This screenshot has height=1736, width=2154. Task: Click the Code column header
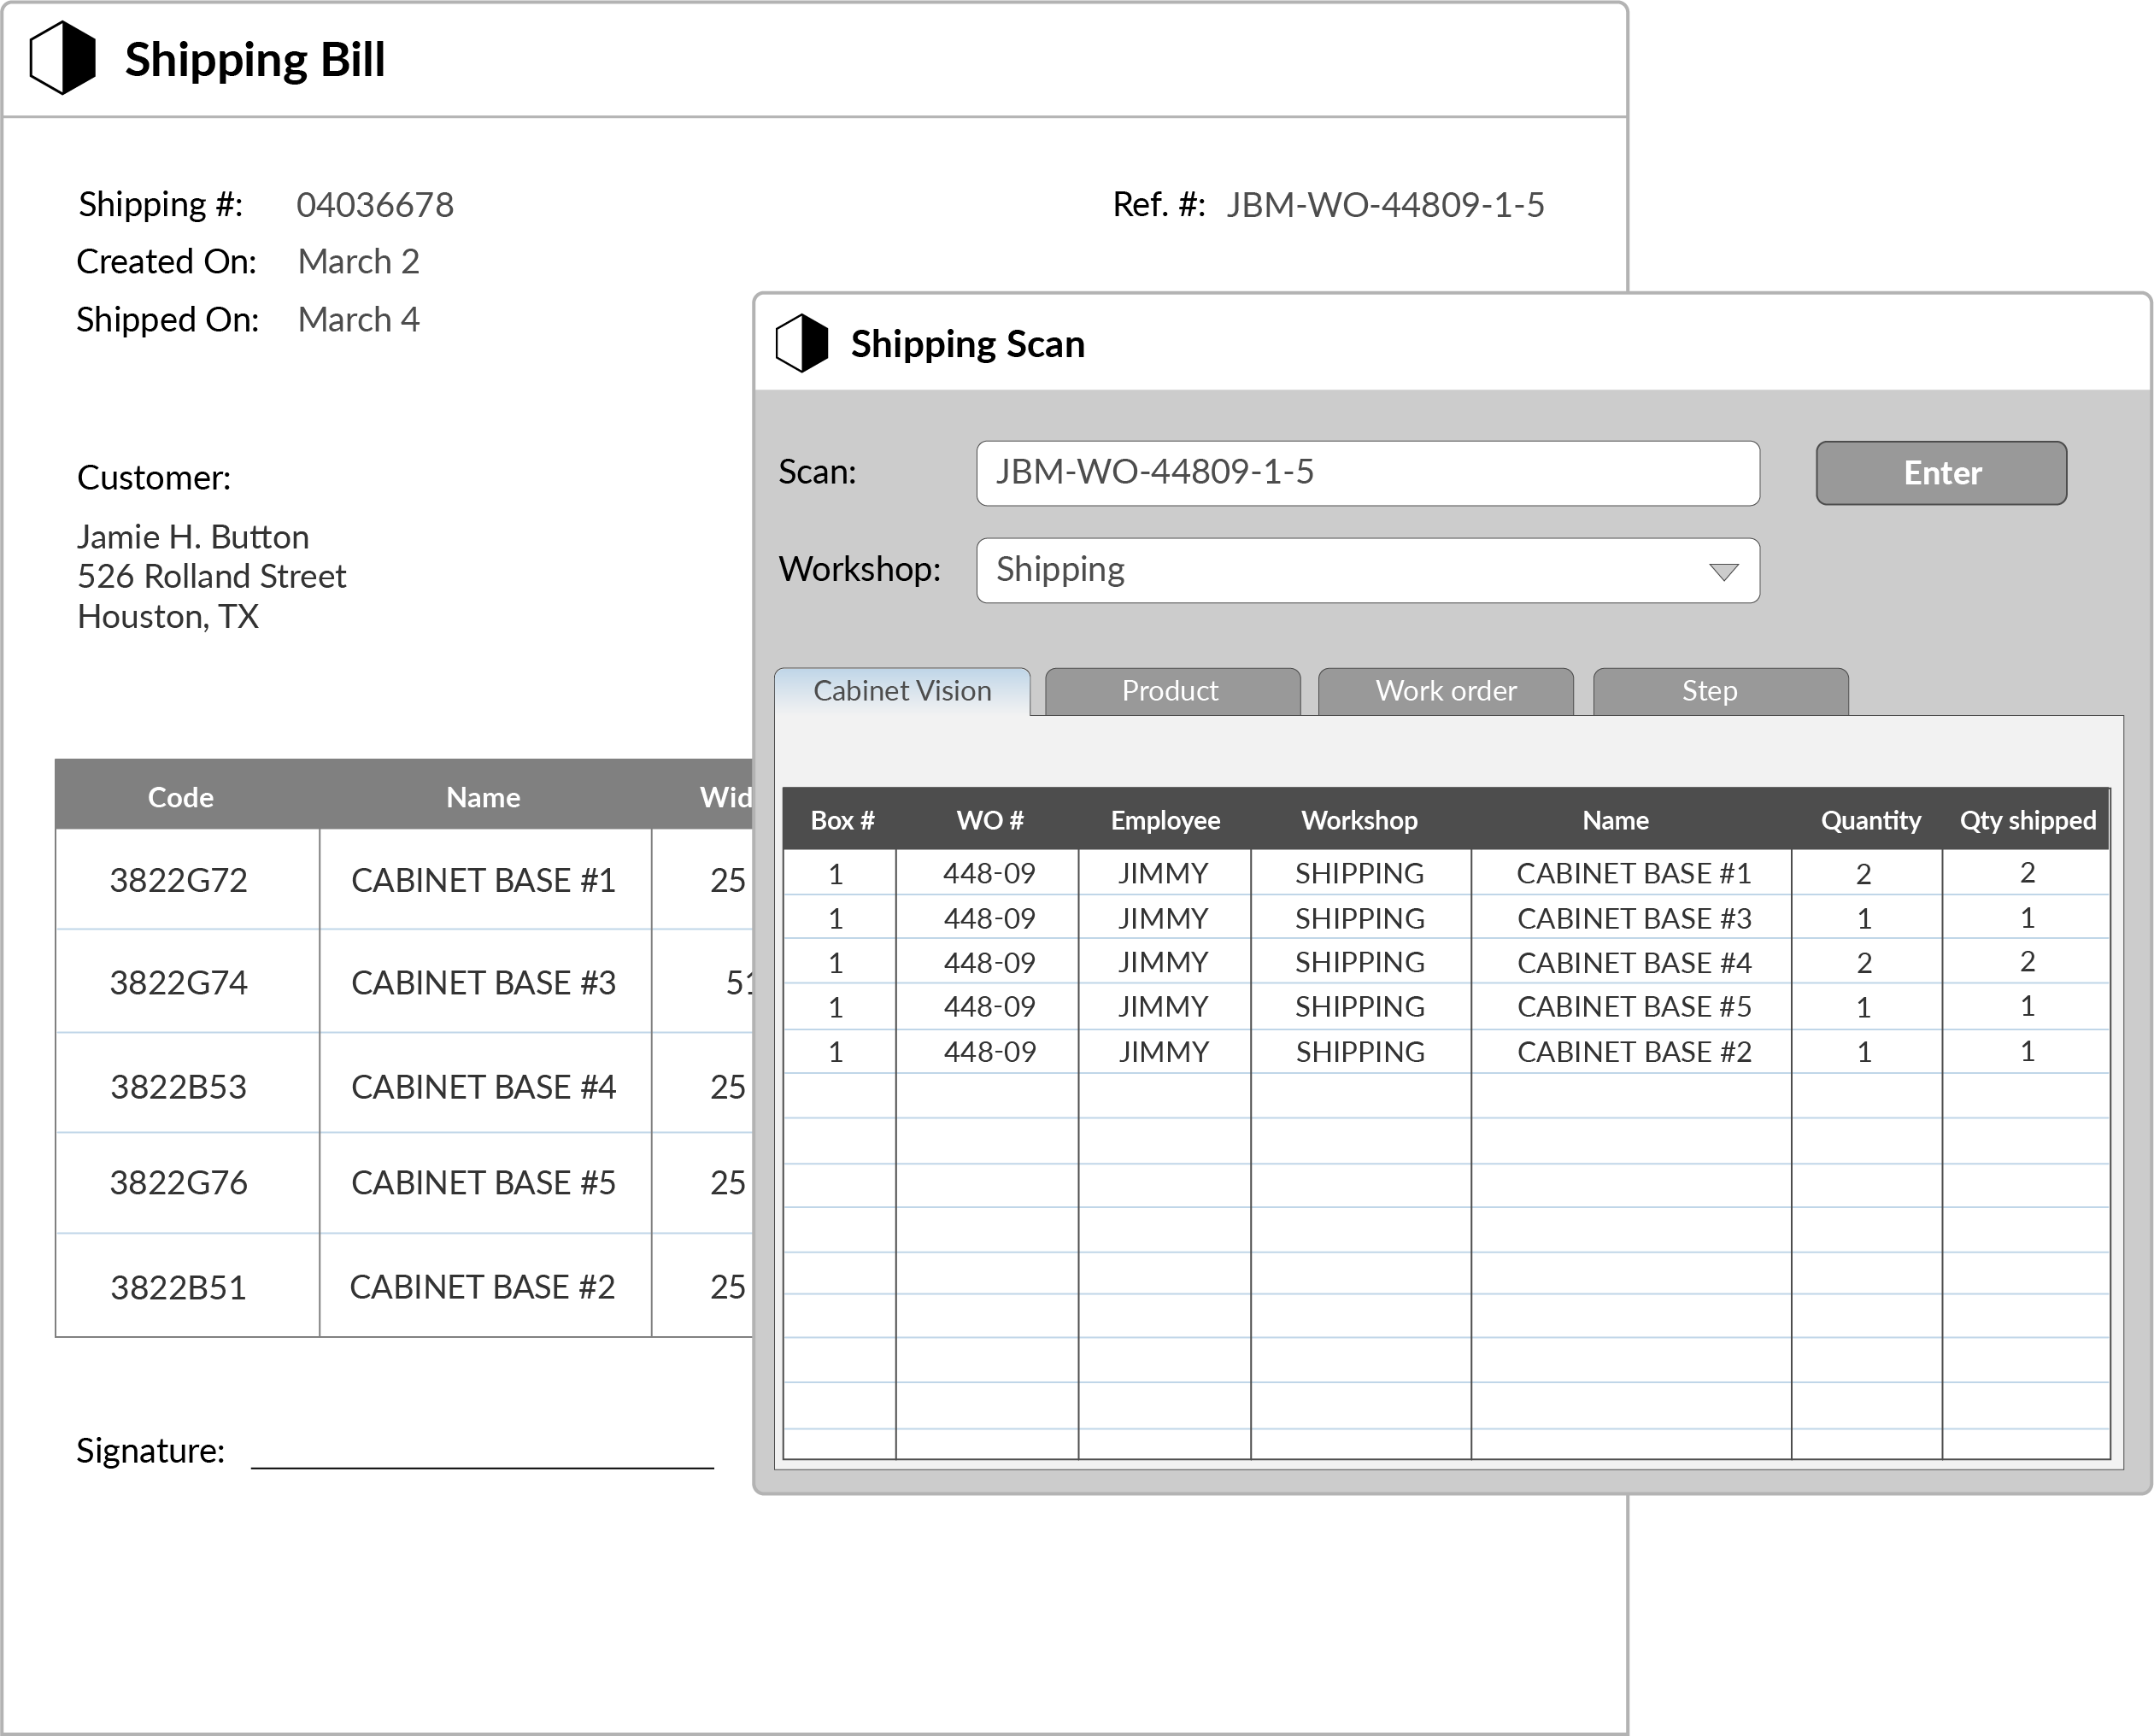tap(180, 797)
